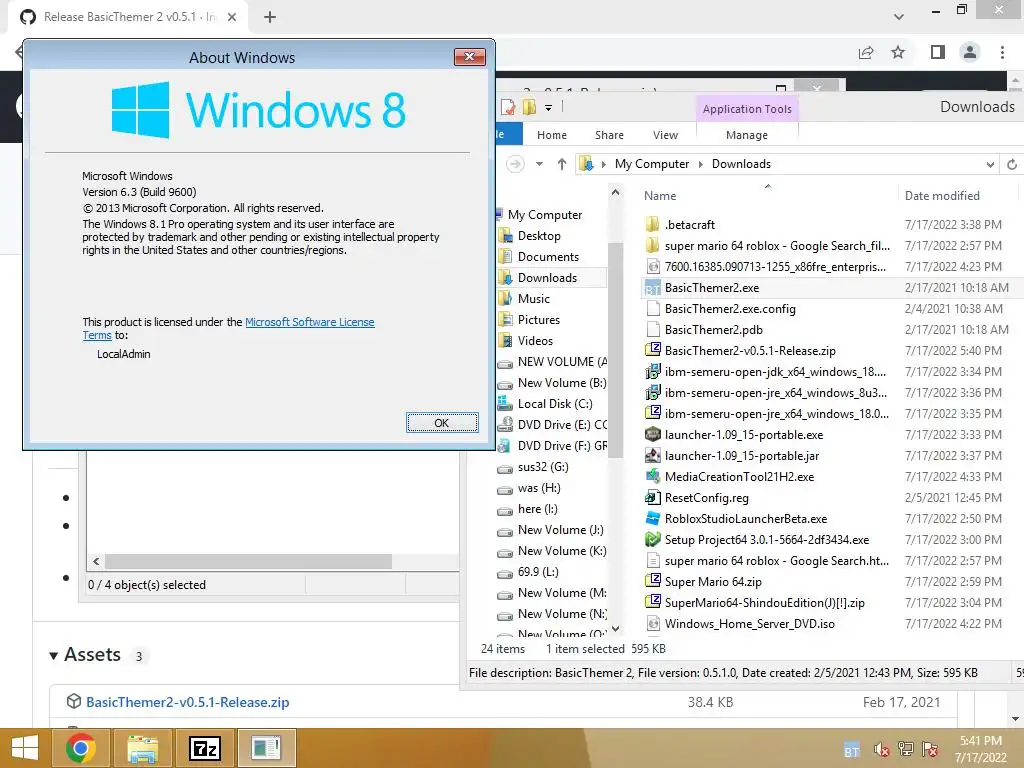The height and width of the screenshot is (768, 1024).
Task: Click the taskbar clock and date
Action: point(980,749)
